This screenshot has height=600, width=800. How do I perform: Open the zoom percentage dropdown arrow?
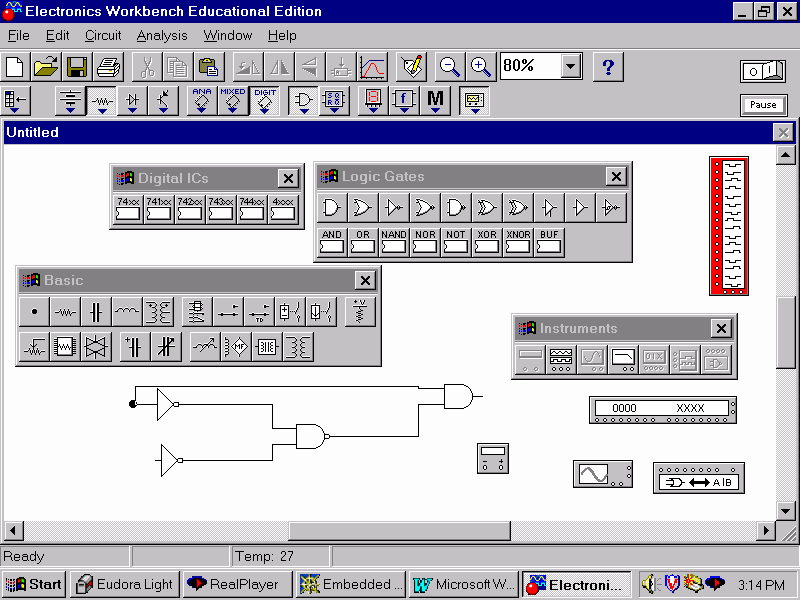(571, 66)
